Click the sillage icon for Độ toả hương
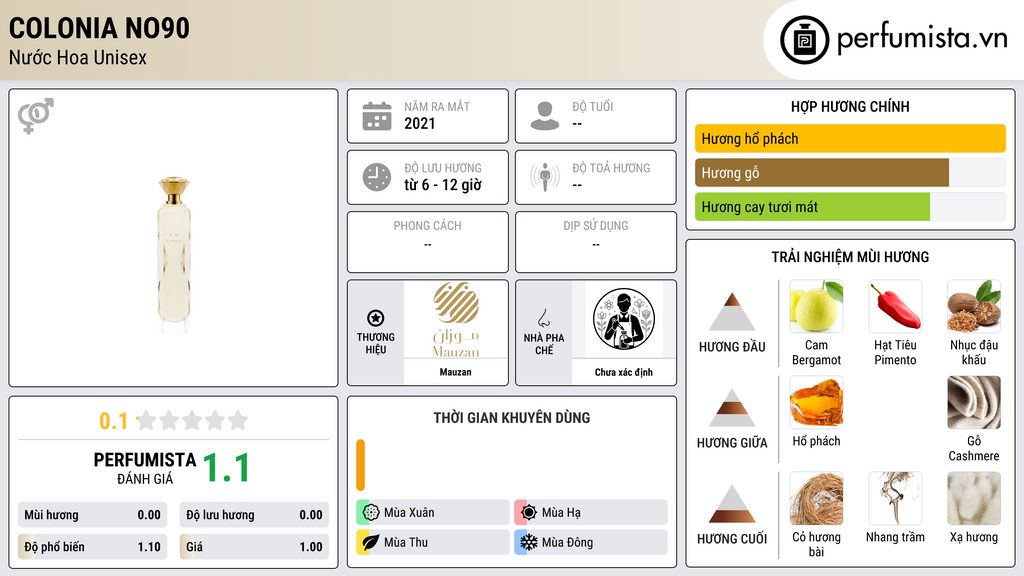The height and width of the screenshot is (576, 1024). coord(545,177)
